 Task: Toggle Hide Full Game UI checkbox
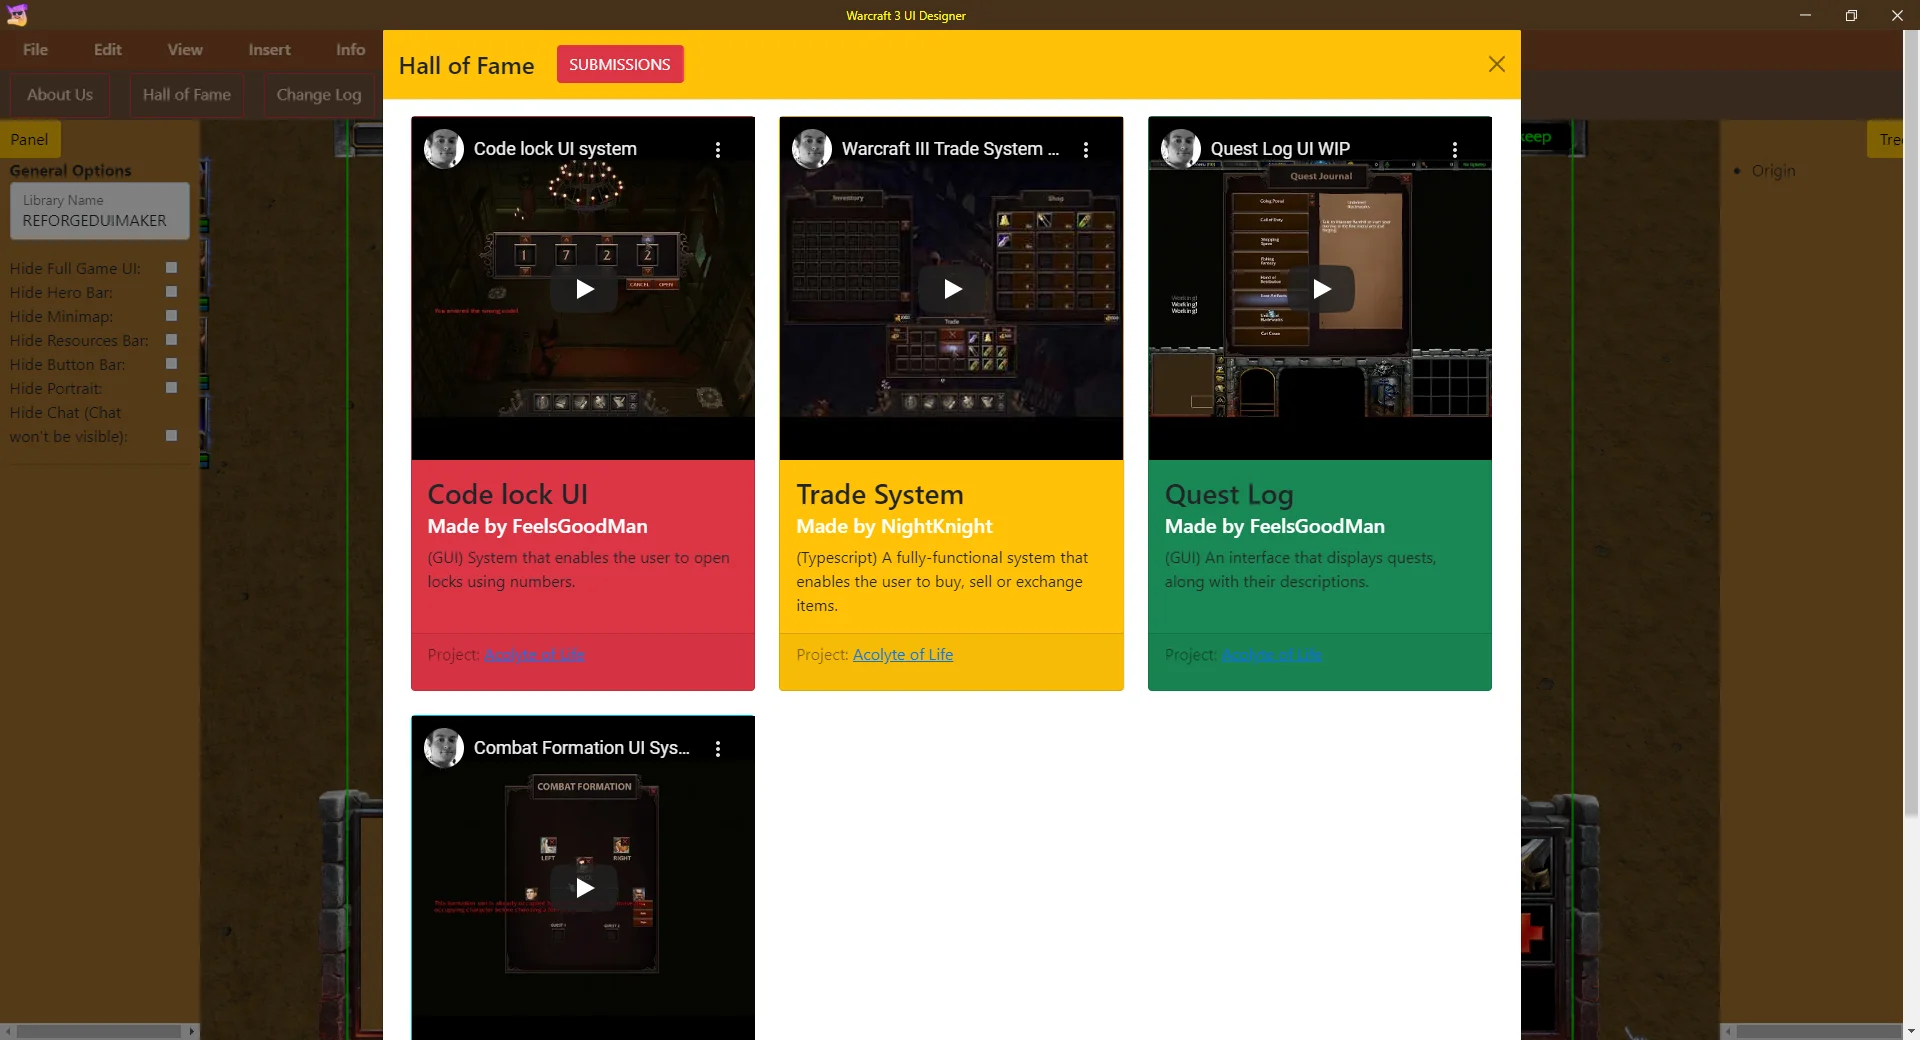tap(171, 268)
